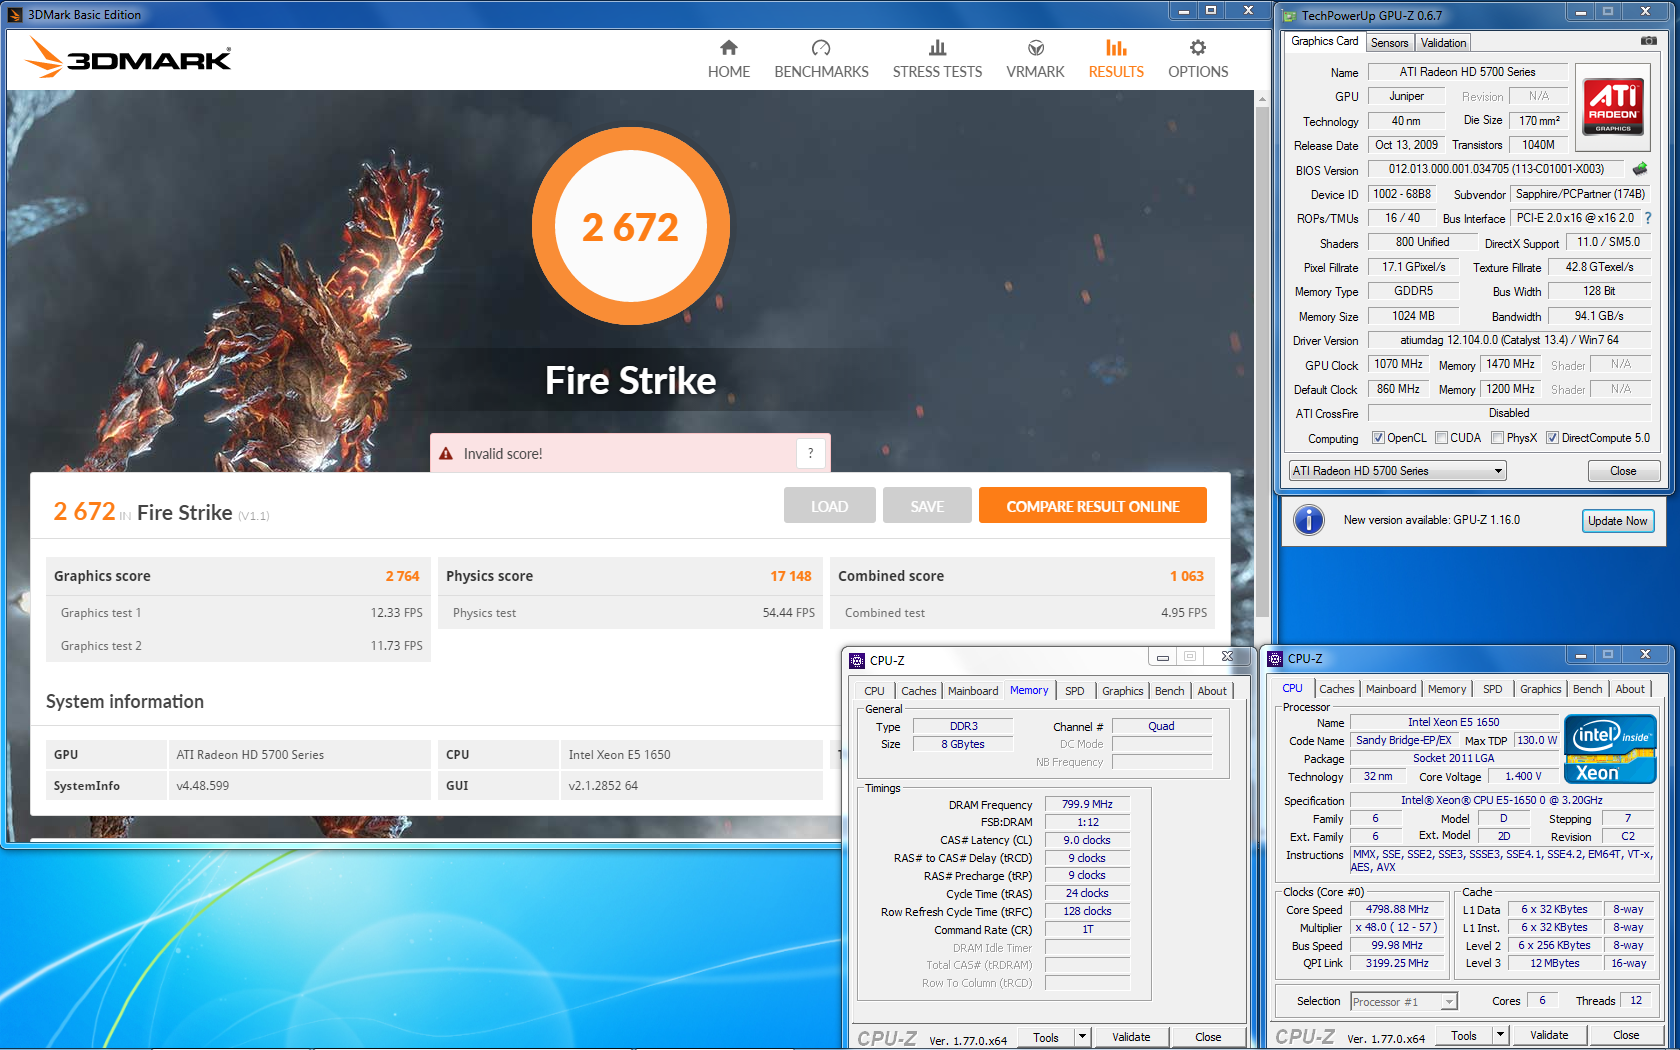This screenshot has width=1680, height=1050.
Task: Click the CPU-Z Memory window title icon
Action: click(857, 660)
